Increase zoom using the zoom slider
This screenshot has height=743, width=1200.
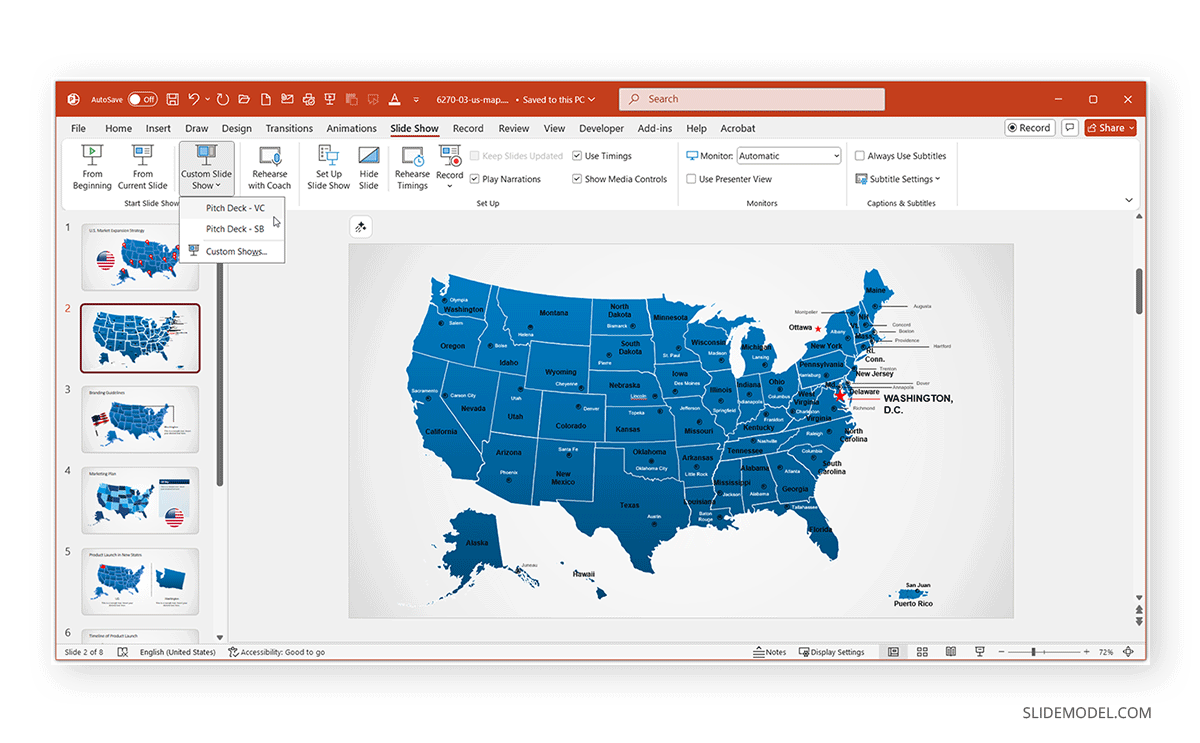[1085, 651]
